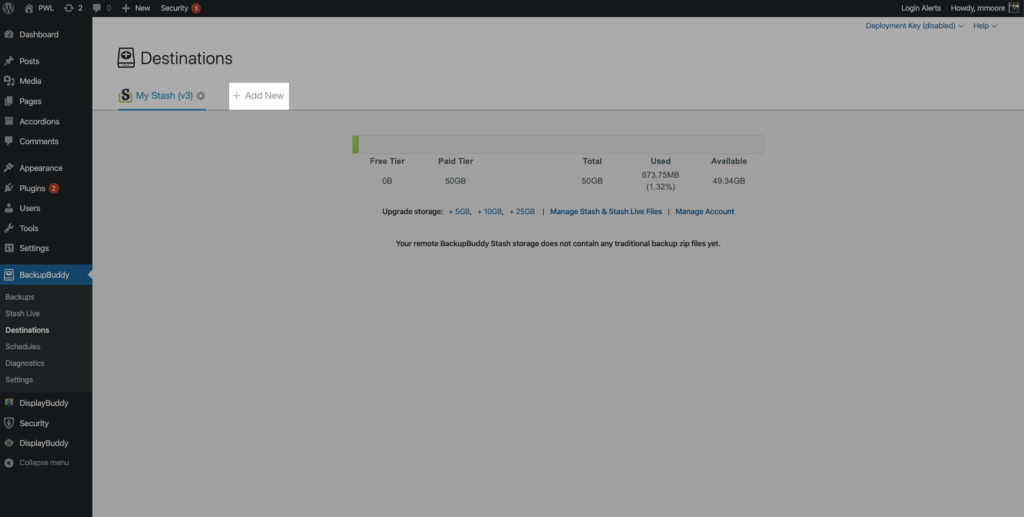Click the gear icon next to My Stash
The image size is (1024, 517).
point(201,96)
